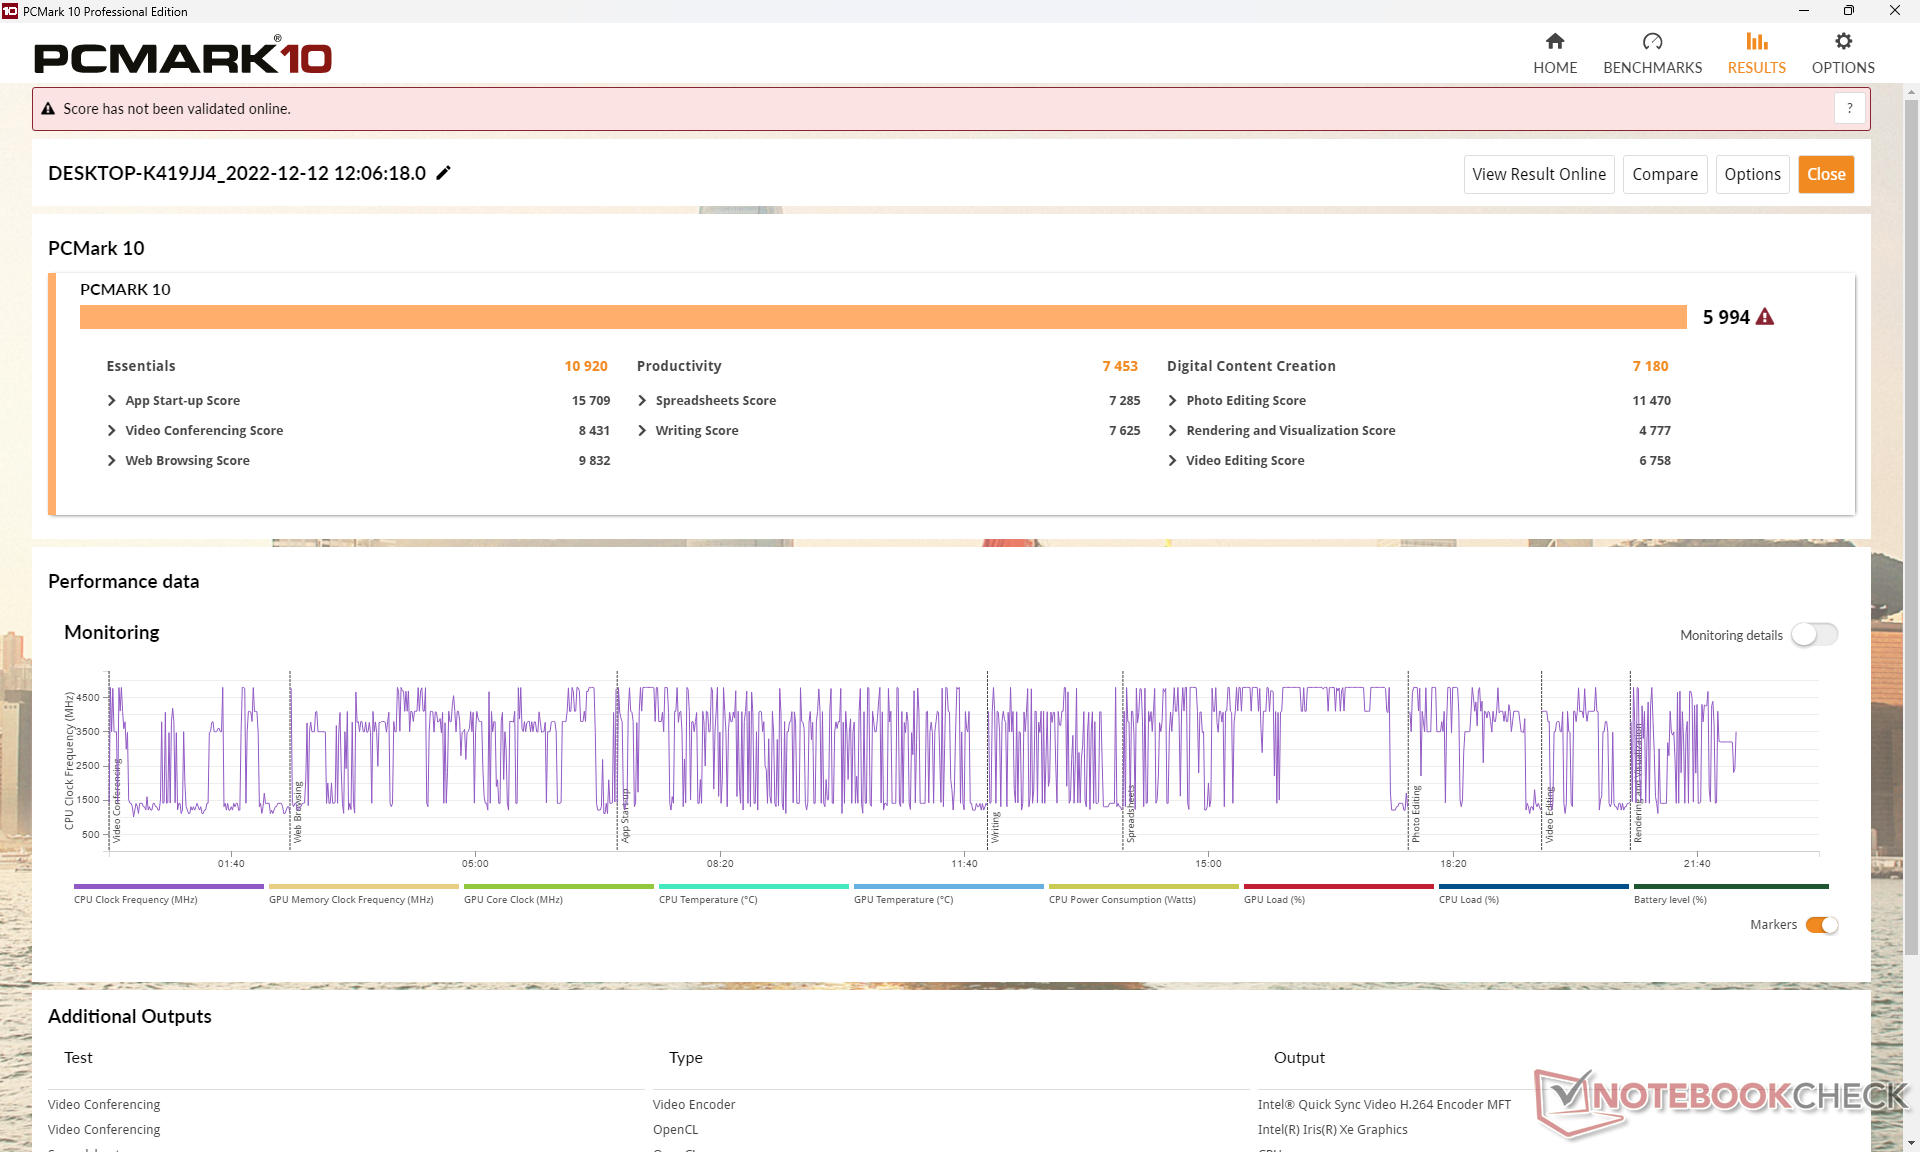Click the red warning triangle beside the 5 994 score
Viewport: 1920px width, 1152px height.
tap(1765, 317)
